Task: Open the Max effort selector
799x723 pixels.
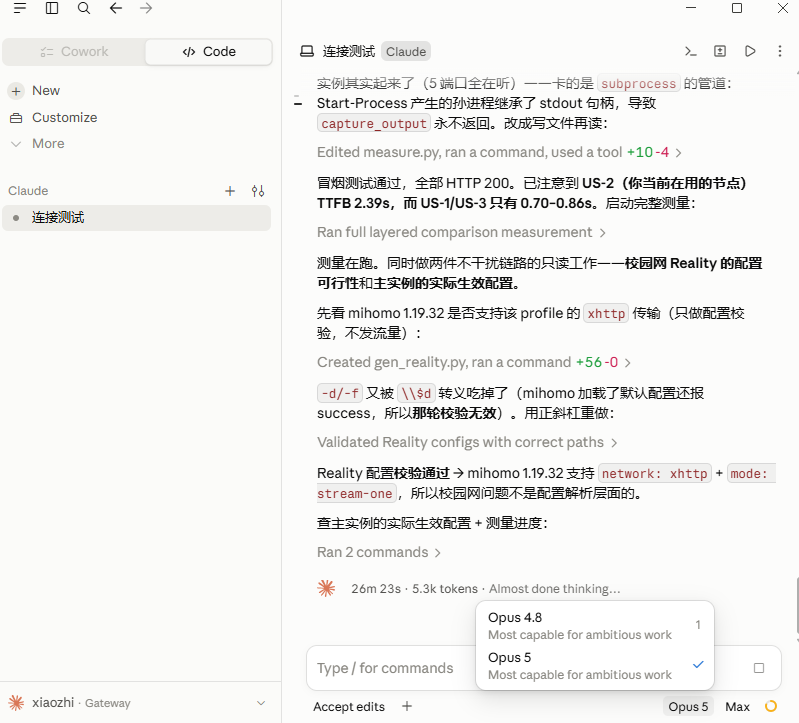Action: (737, 707)
